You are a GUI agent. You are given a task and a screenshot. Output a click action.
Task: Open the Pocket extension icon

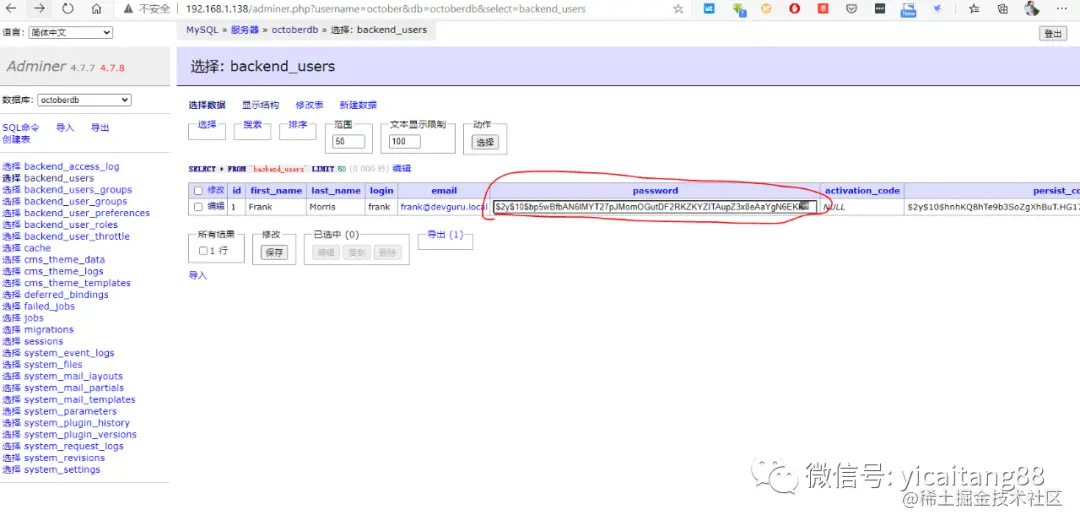tap(851, 9)
